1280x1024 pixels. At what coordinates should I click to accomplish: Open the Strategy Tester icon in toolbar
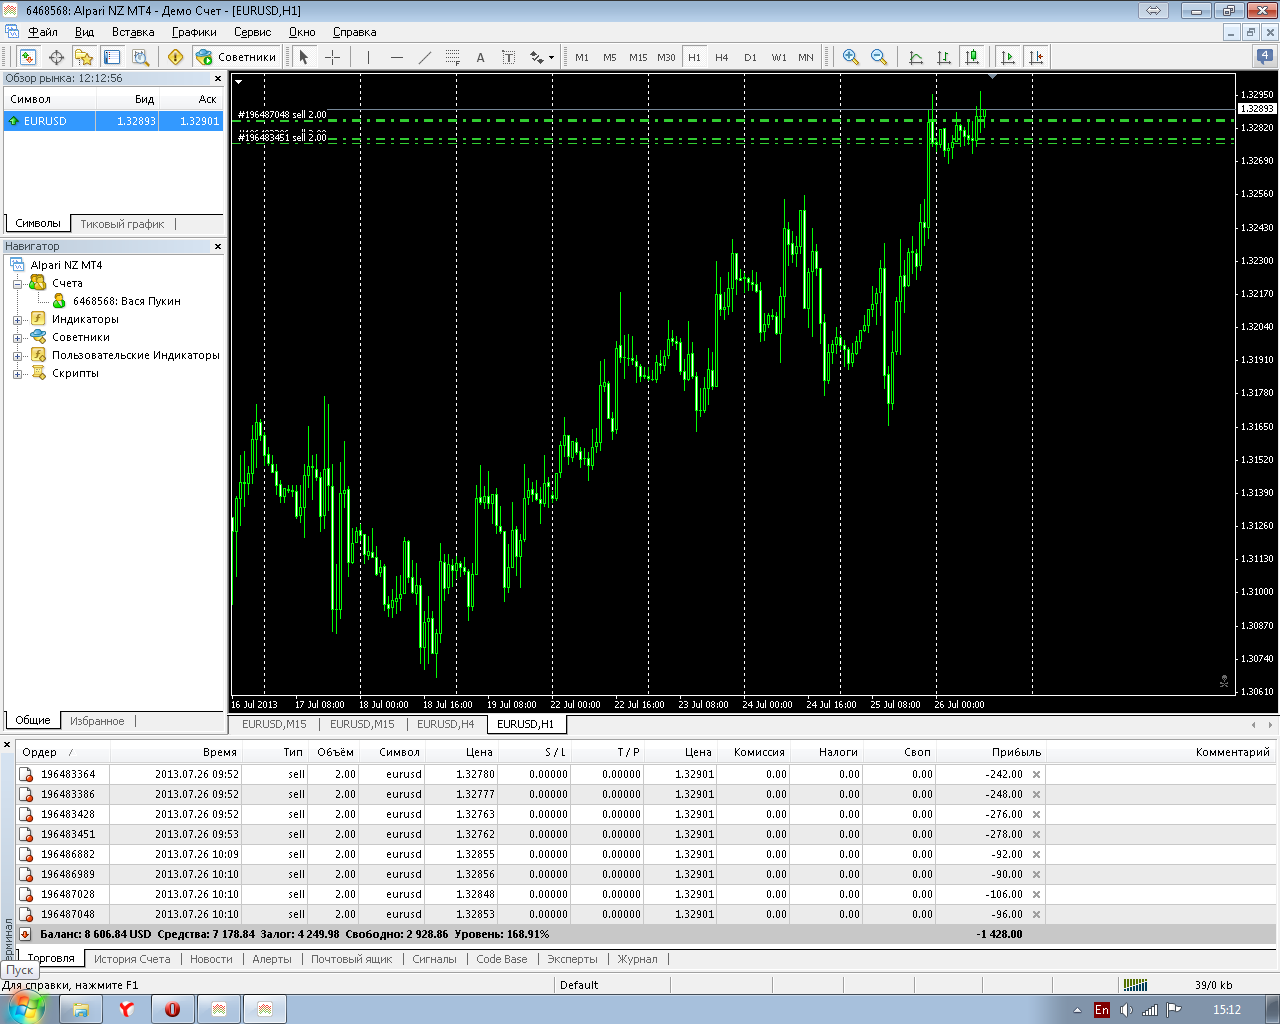coord(141,57)
